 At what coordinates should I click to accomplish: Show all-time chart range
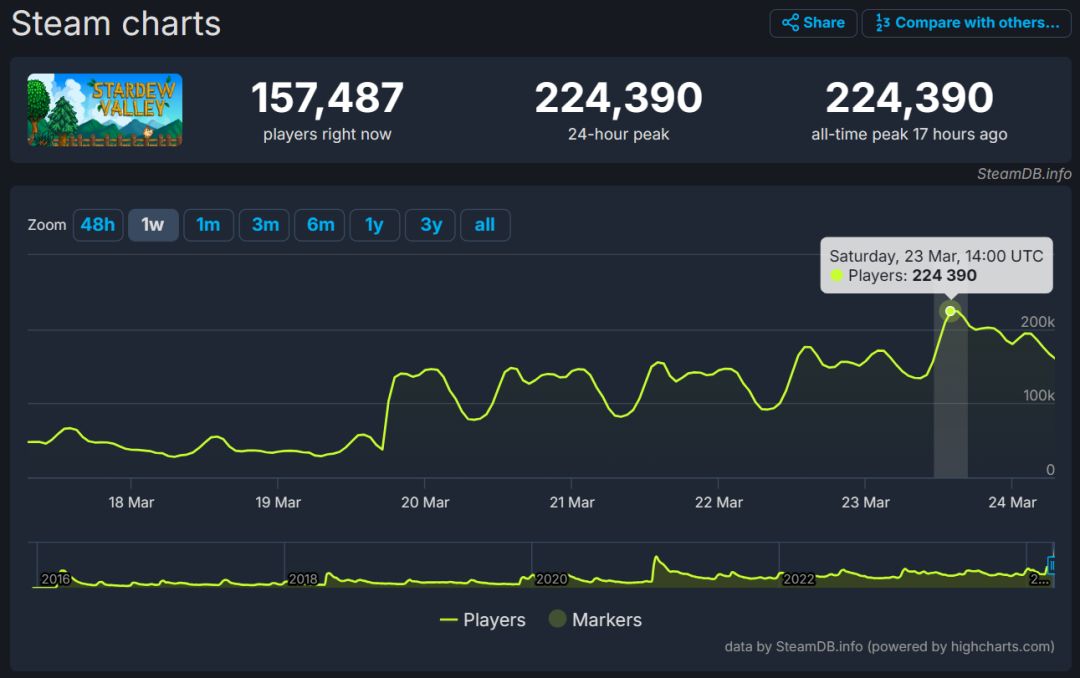(x=485, y=225)
